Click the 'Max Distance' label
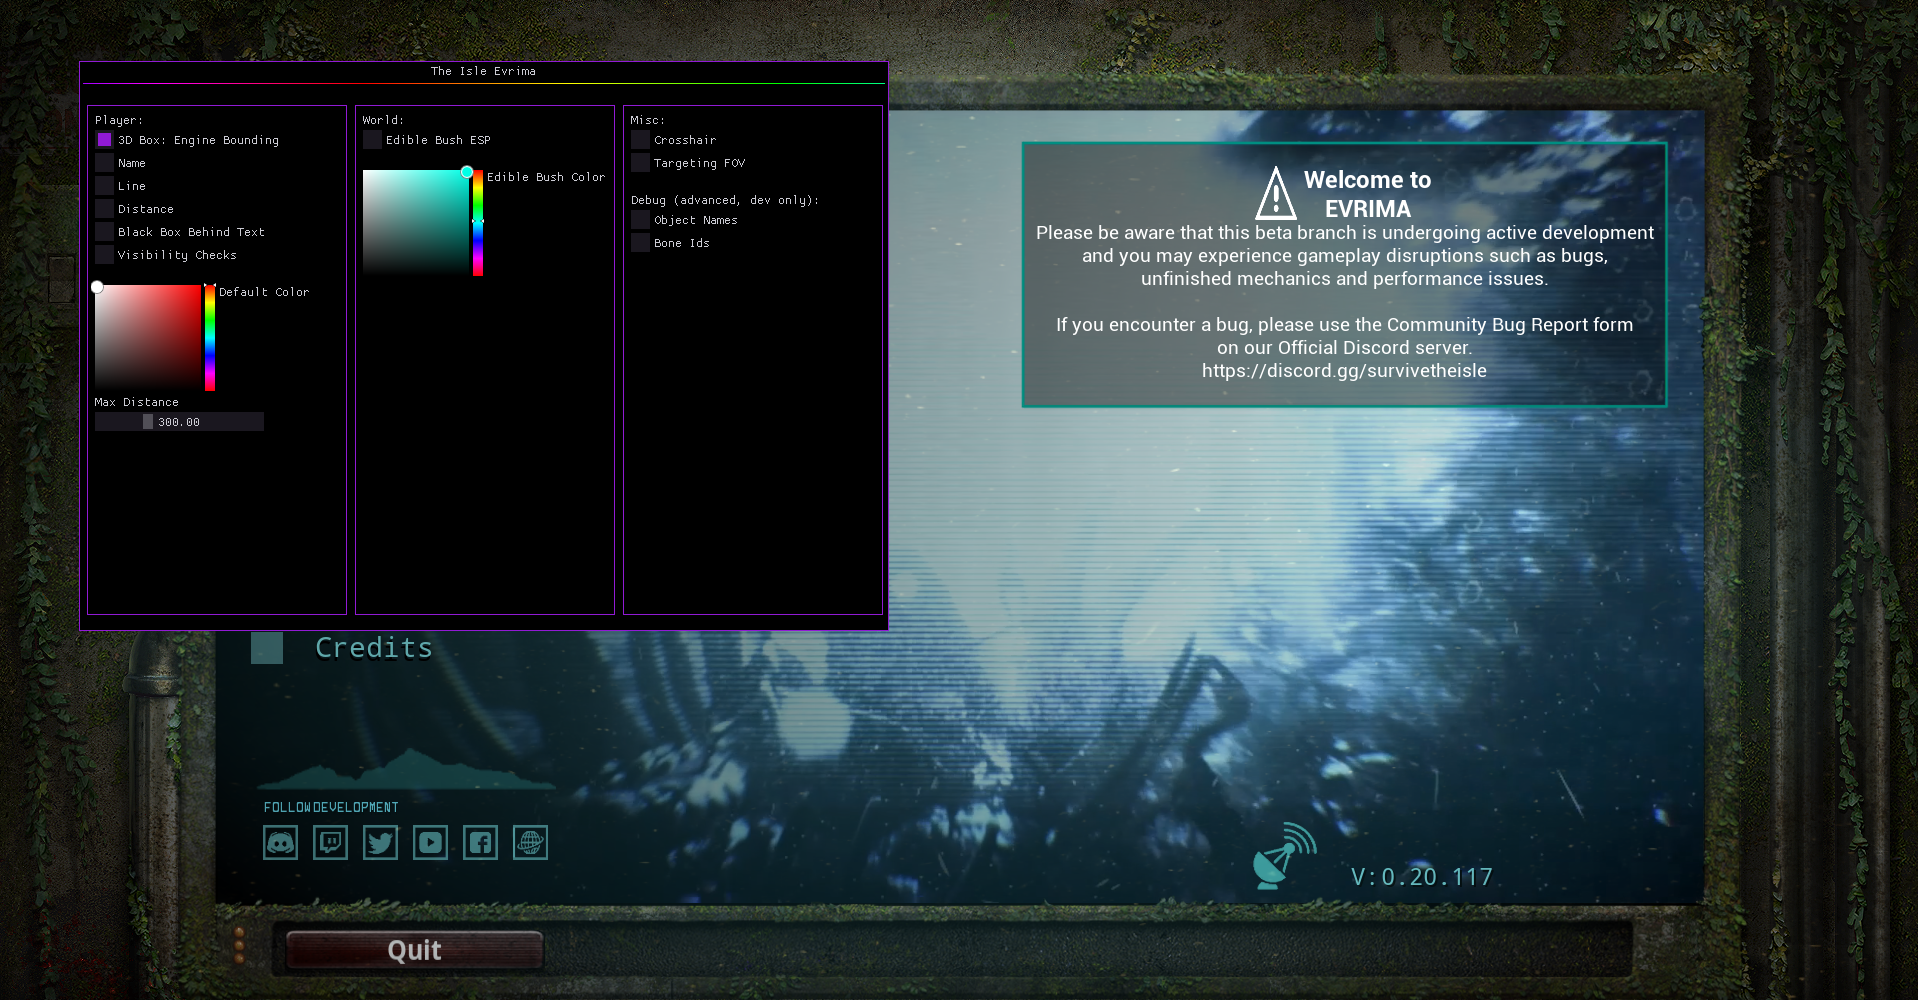This screenshot has height=1000, width=1918. point(137,402)
